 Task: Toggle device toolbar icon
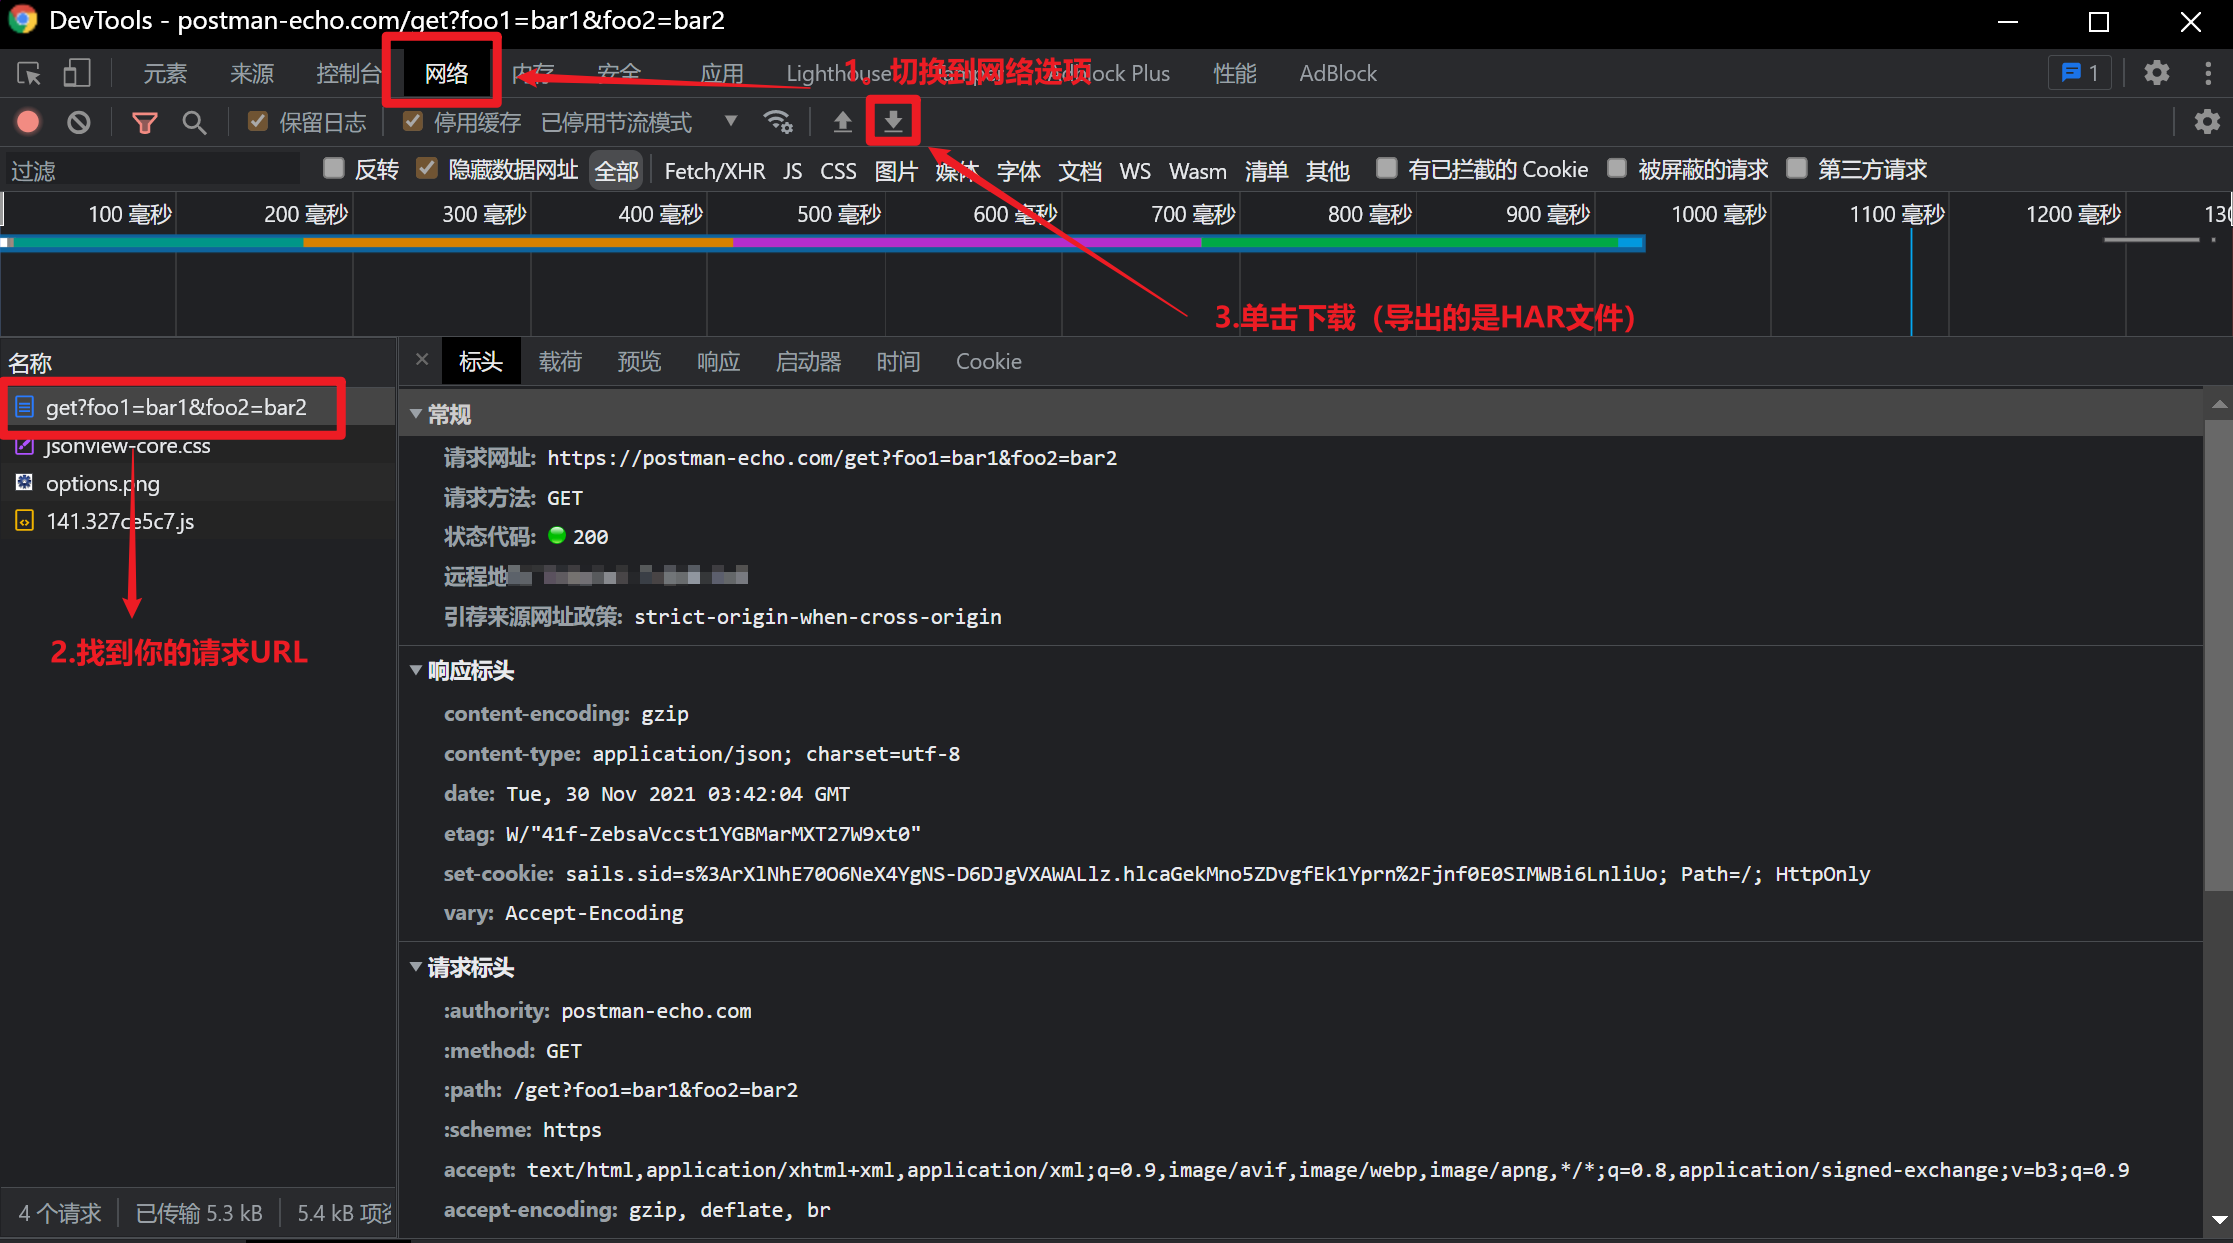pos(77,73)
